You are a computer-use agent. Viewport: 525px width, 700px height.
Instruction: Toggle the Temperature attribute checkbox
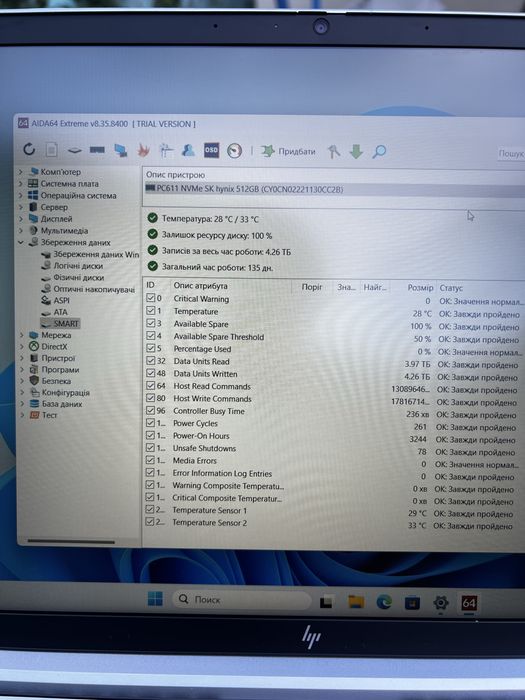pyautogui.click(x=150, y=310)
